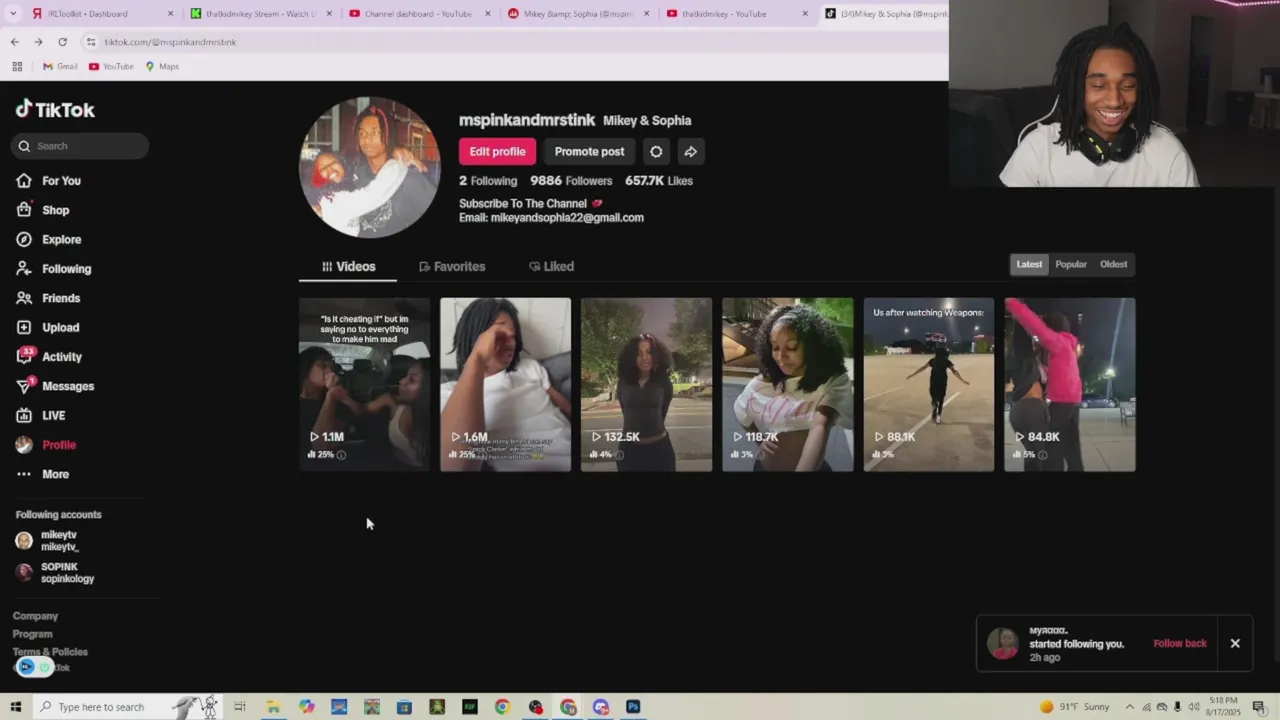Share the profile via arrow icon

click(x=690, y=151)
